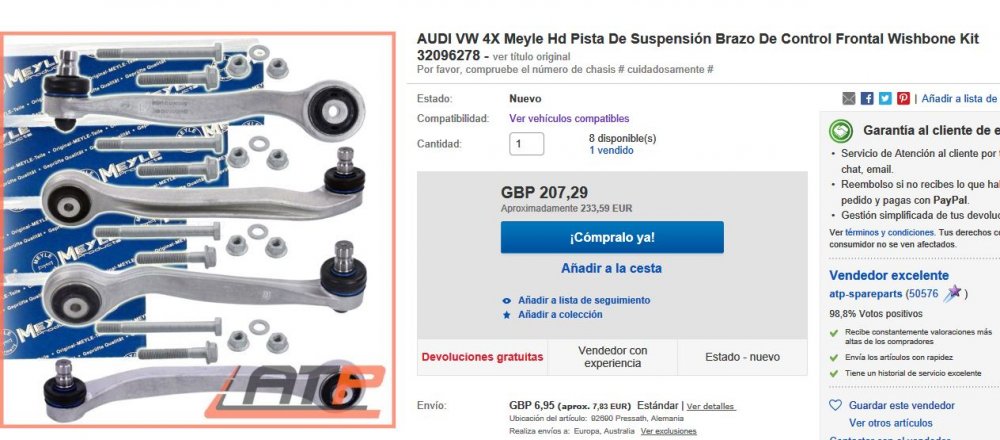The image size is (1000, 440).
Task: Open términos y condiciones link
Action: pyautogui.click(x=890, y=233)
